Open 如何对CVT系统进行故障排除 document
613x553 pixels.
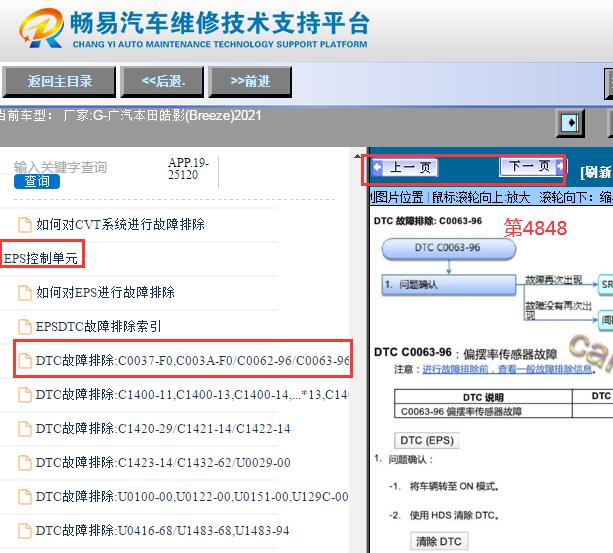[x=120, y=224]
